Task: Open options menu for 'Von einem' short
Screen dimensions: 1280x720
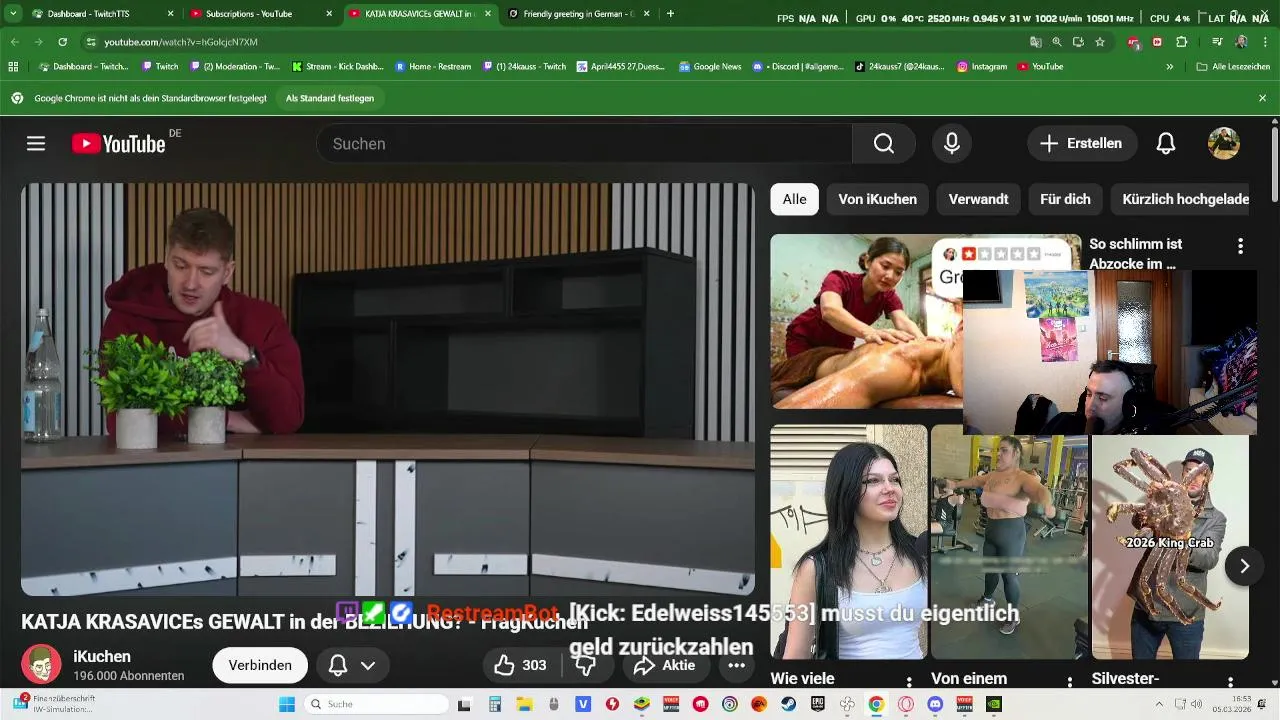Action: (1070, 683)
